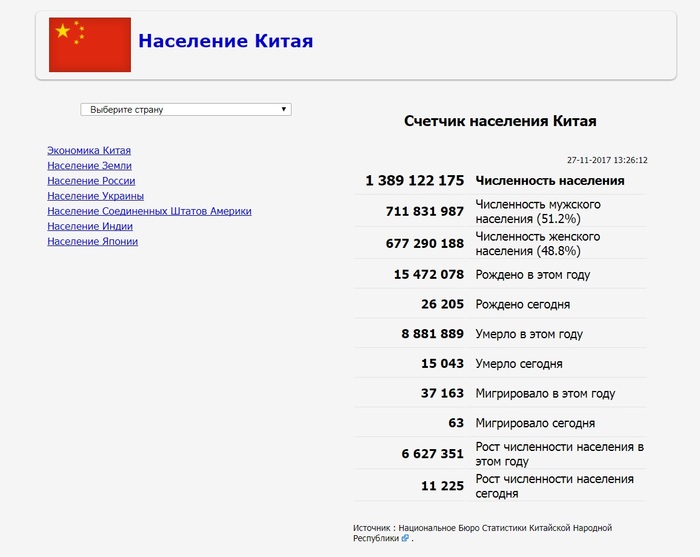Image resolution: width=700 pixels, height=557 pixels.
Task: Click the 'Рождено в этом году' label
Action: (x=533, y=275)
